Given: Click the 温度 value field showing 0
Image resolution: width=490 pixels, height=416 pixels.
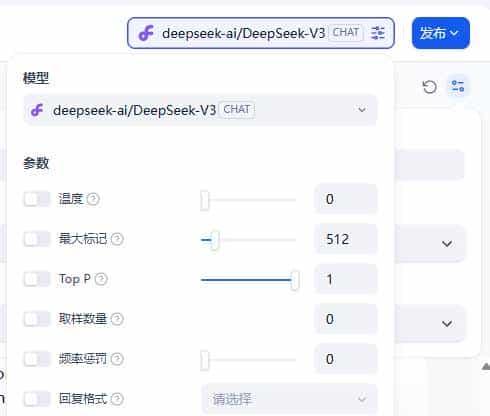Looking at the screenshot, I should (346, 199).
